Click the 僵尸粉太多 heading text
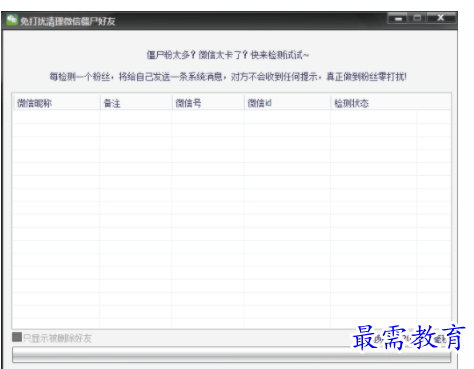The image size is (474, 369). 228,55
